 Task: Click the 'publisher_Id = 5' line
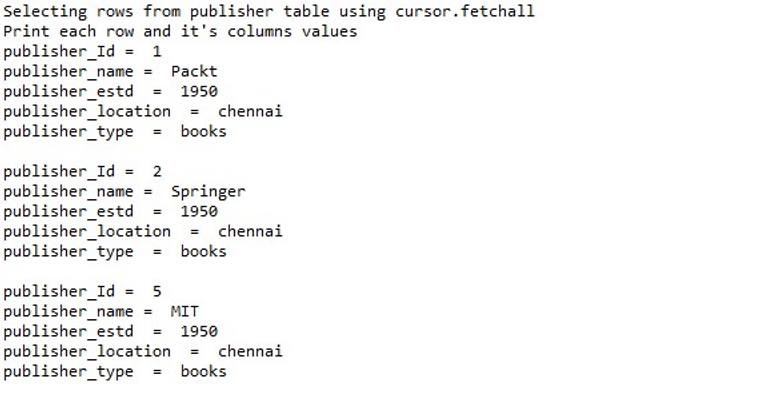point(82,292)
